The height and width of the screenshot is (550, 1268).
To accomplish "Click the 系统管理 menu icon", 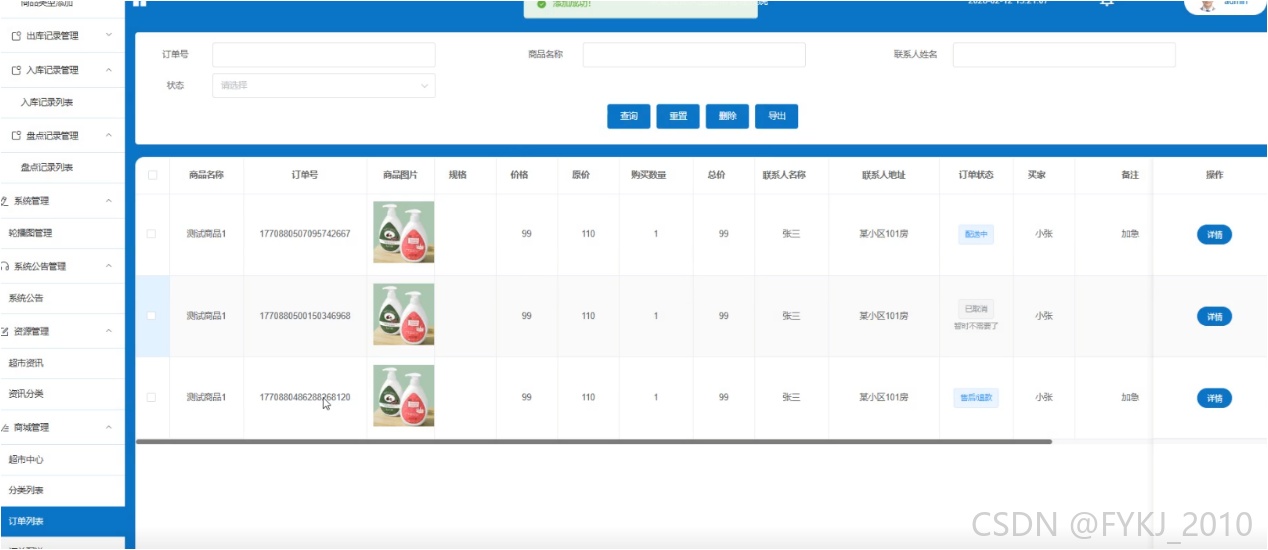I will pos(5,201).
